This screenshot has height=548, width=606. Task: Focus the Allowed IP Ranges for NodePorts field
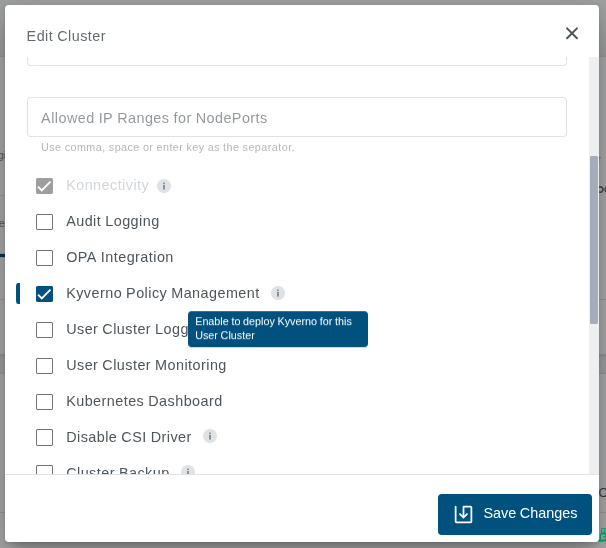coord(296,117)
